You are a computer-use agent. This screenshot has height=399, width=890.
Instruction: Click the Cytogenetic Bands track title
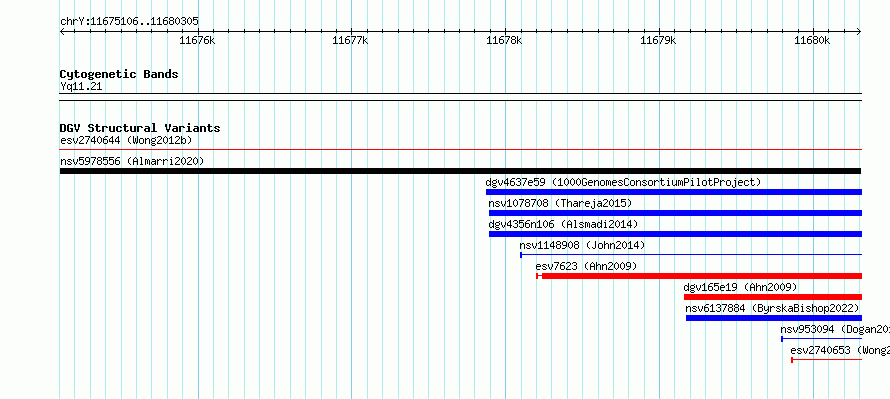pos(119,74)
